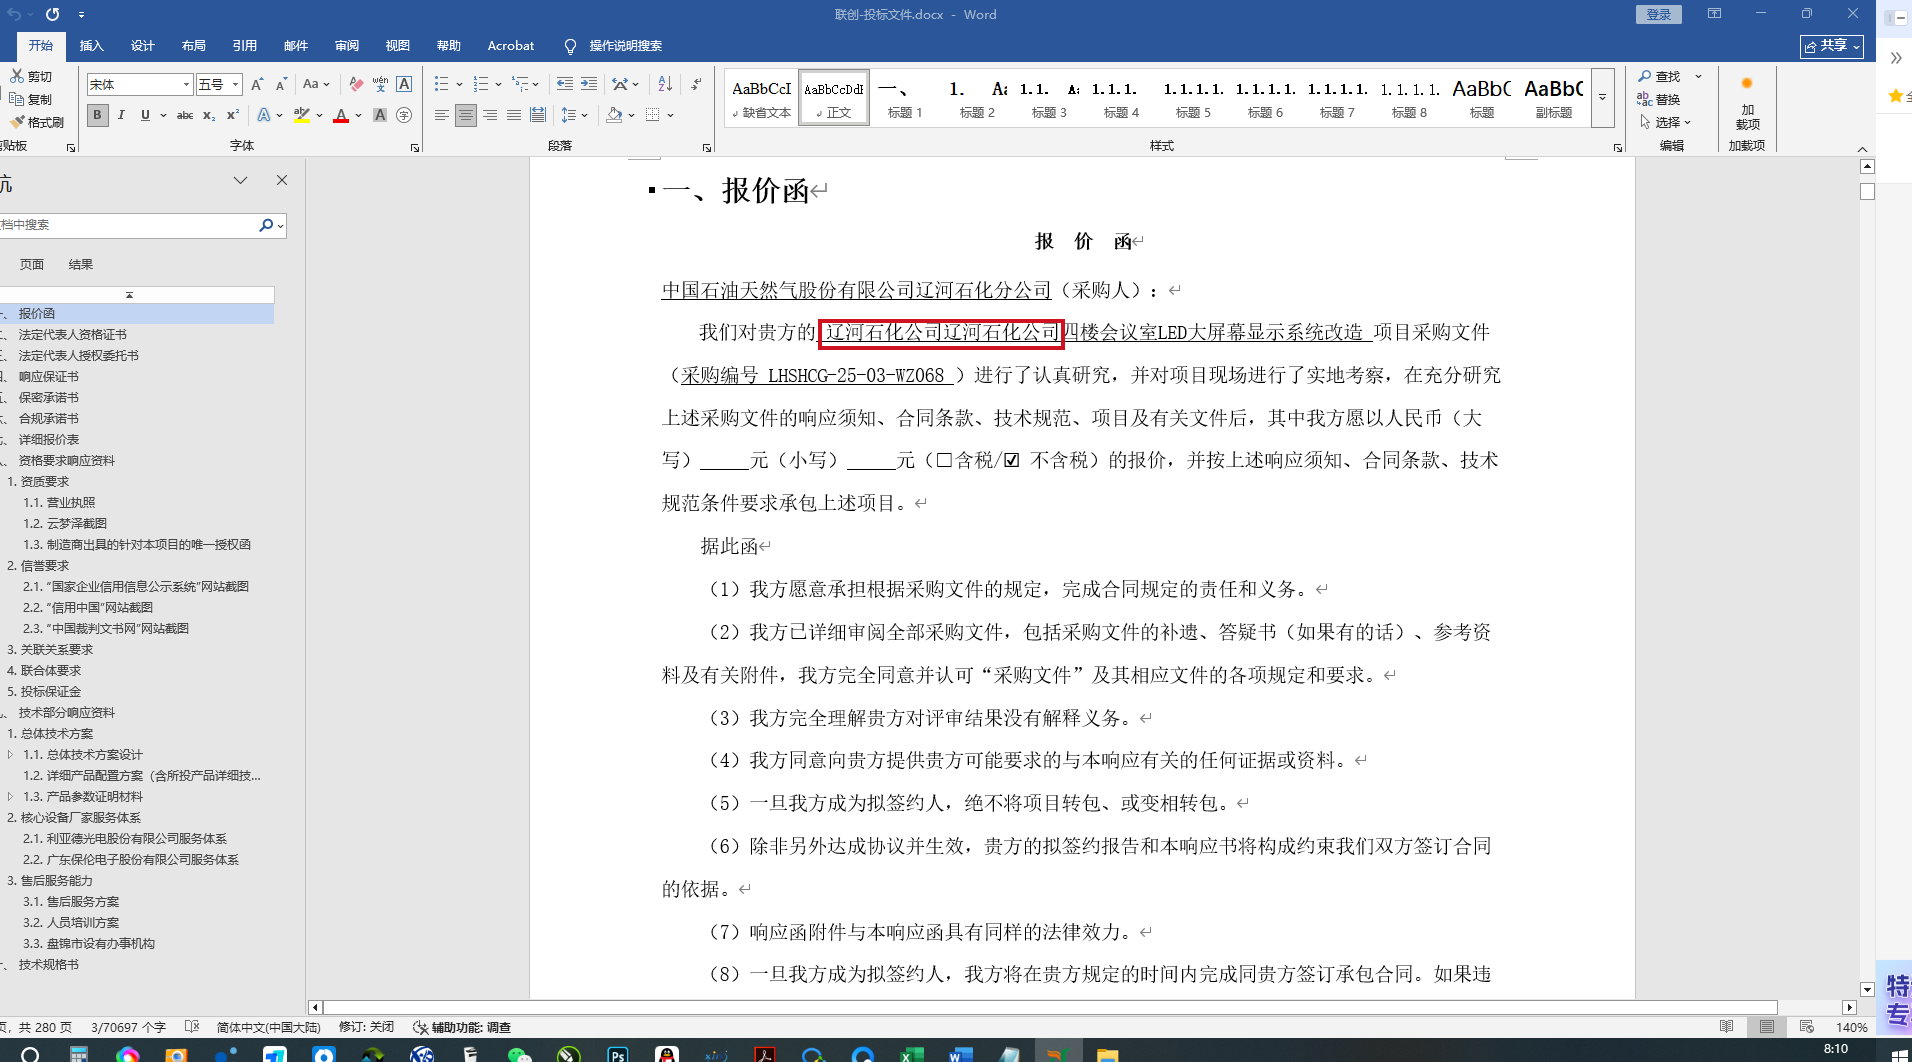
Task: Click the sort A-Z icon
Action: pos(665,85)
